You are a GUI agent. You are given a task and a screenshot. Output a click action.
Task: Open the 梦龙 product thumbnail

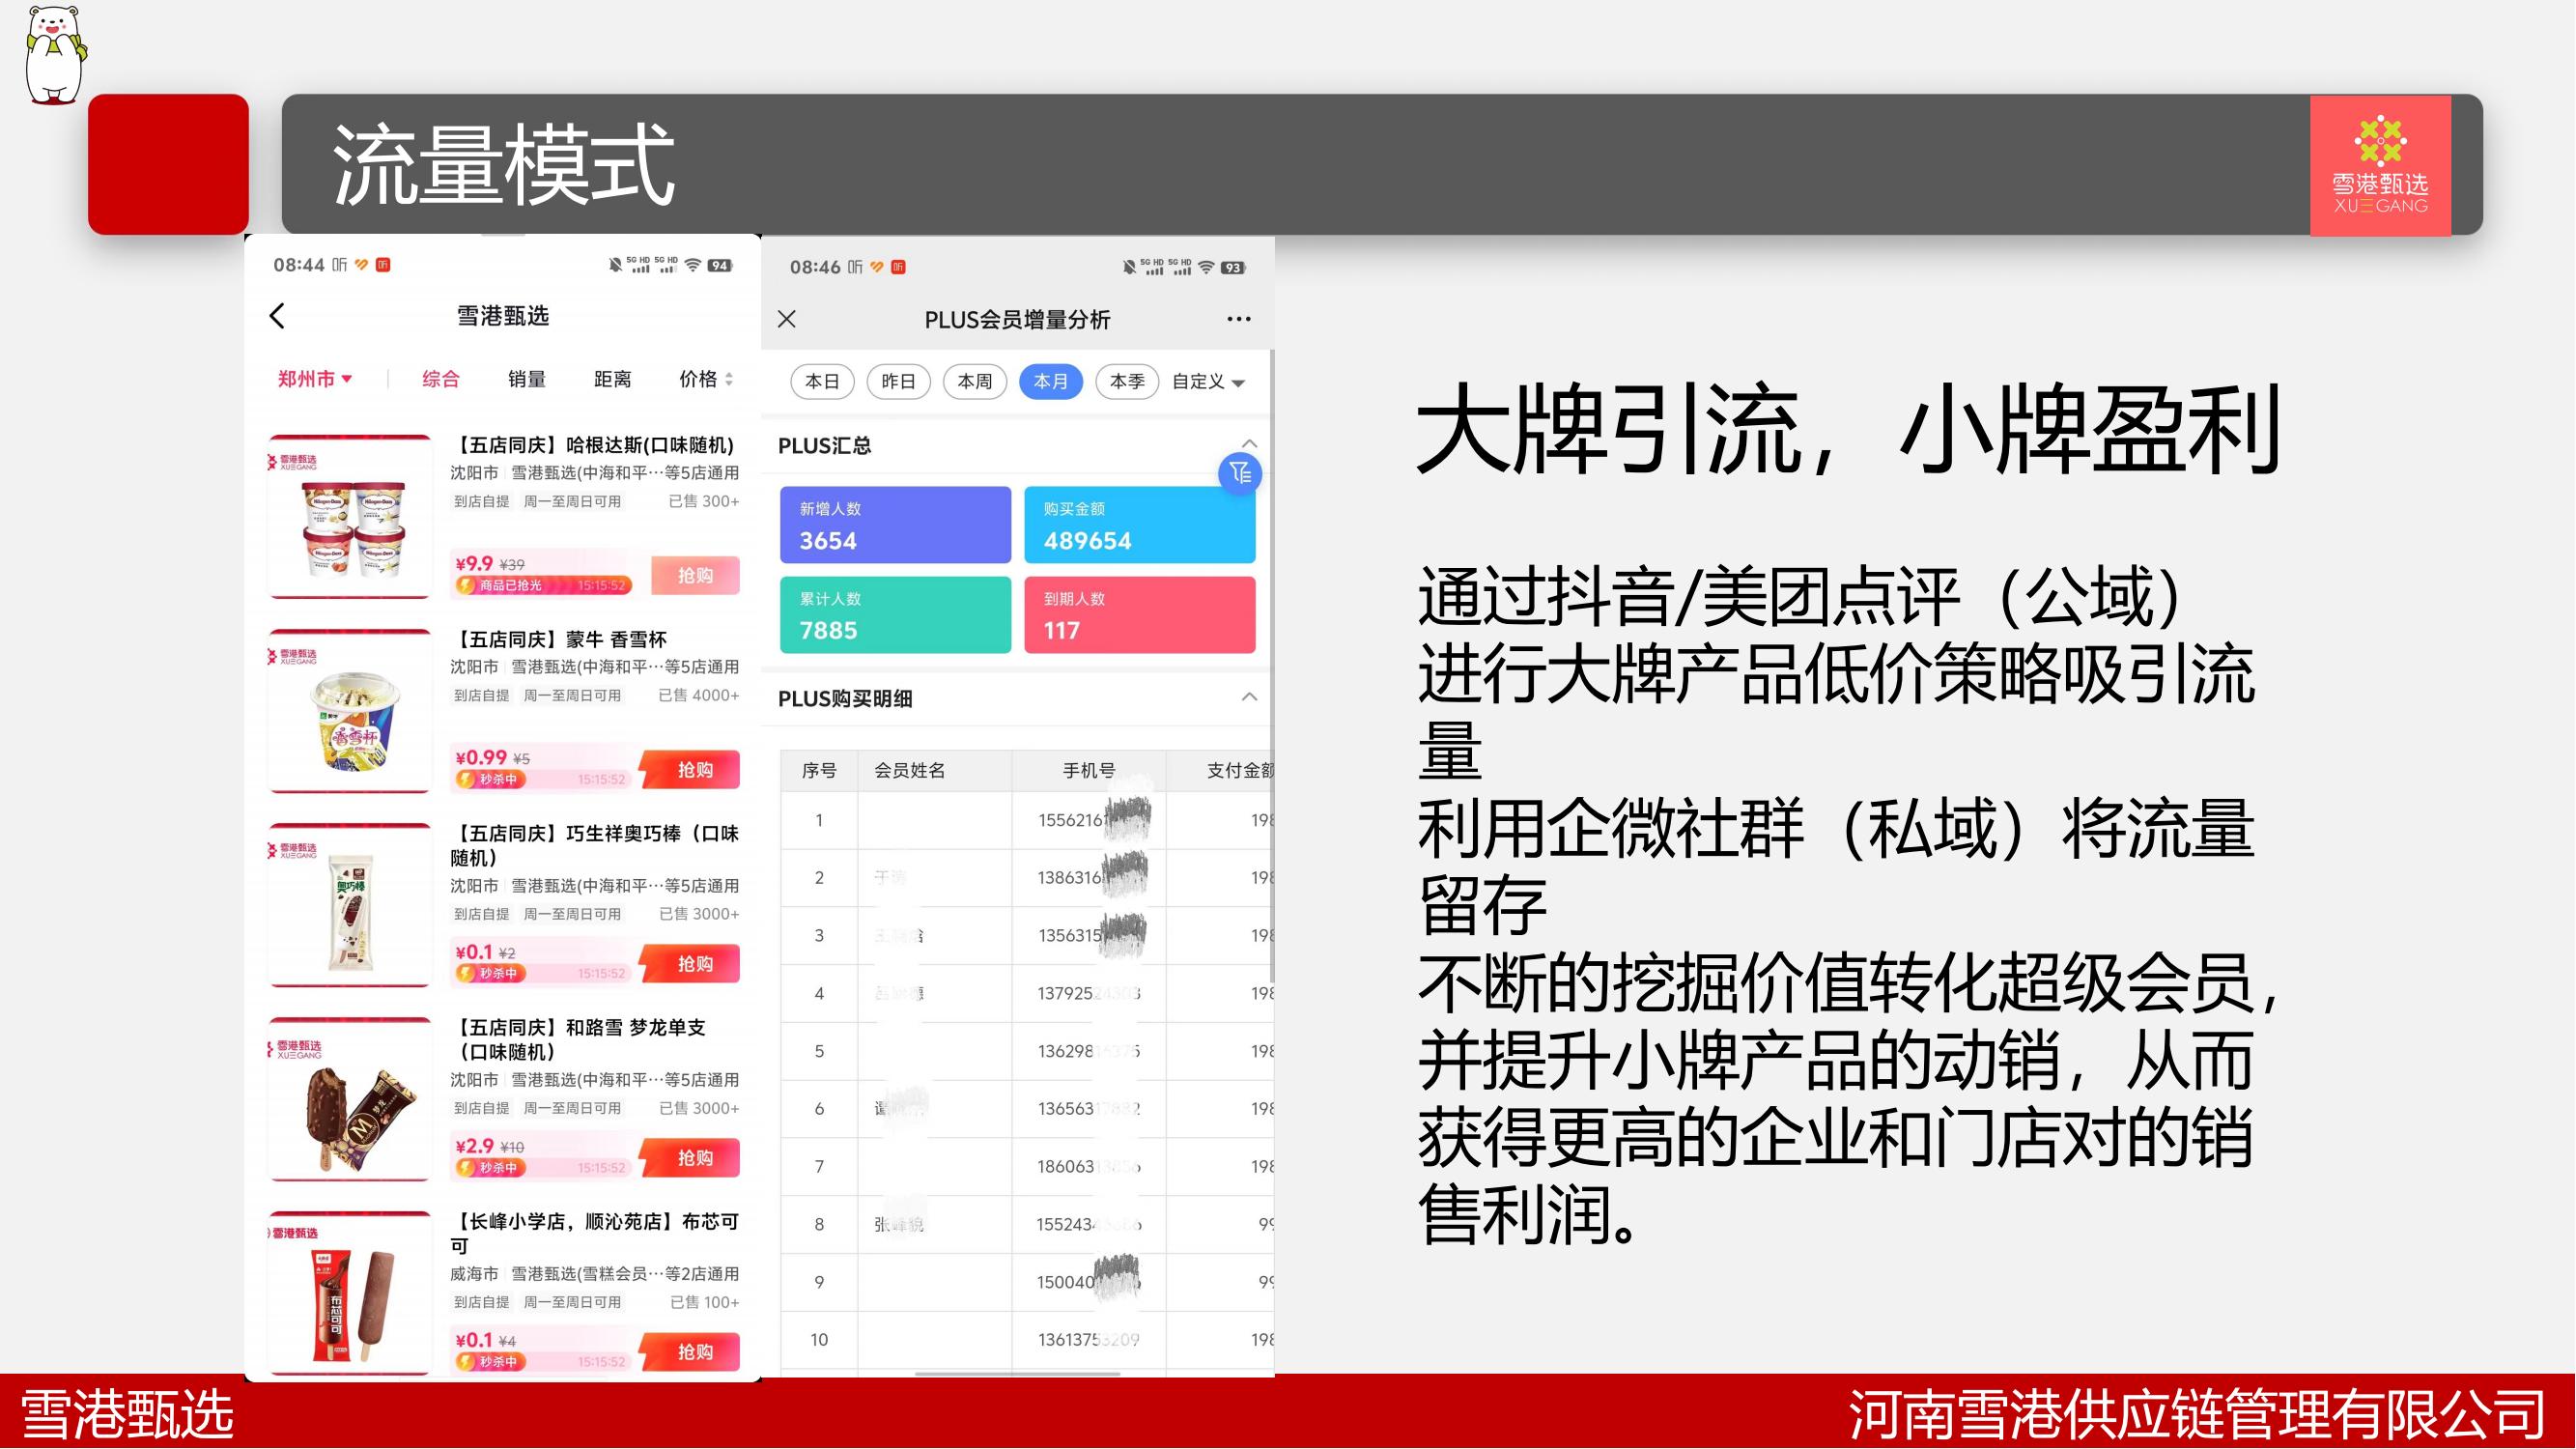point(350,1099)
